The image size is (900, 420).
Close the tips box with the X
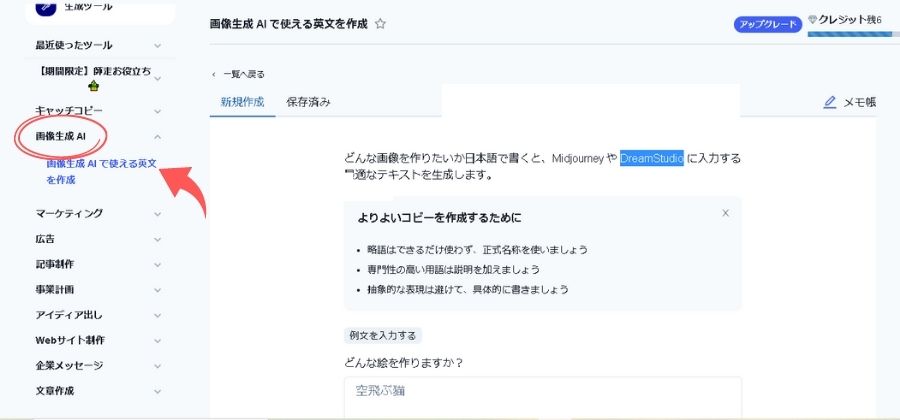click(x=726, y=213)
